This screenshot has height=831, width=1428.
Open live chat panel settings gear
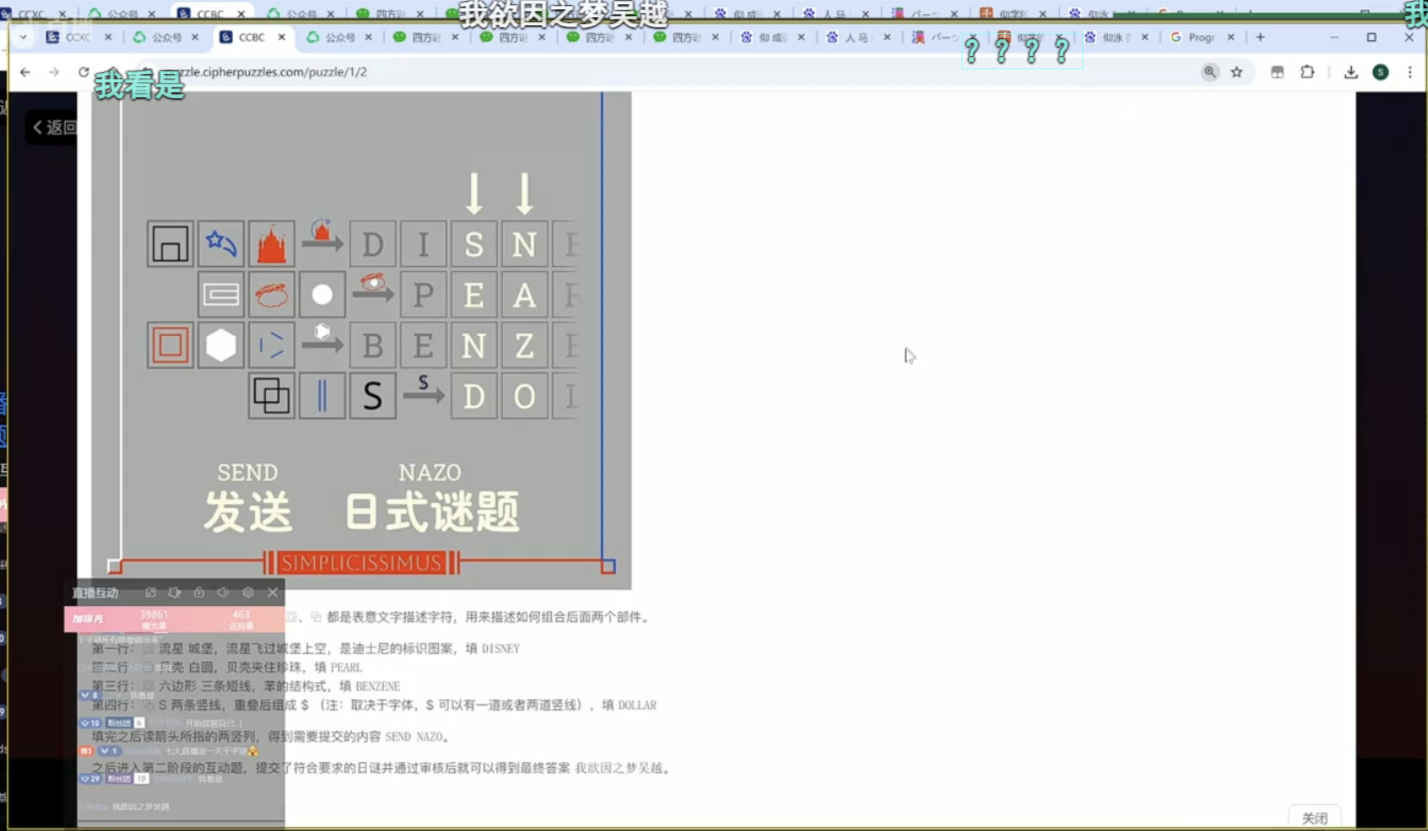pos(248,593)
